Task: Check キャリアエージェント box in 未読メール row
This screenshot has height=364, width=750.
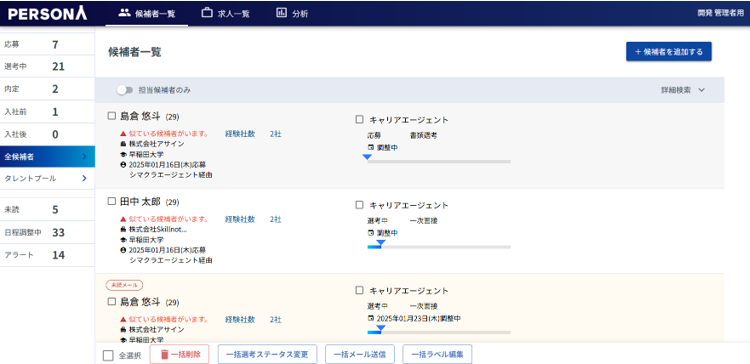Action: click(x=360, y=290)
